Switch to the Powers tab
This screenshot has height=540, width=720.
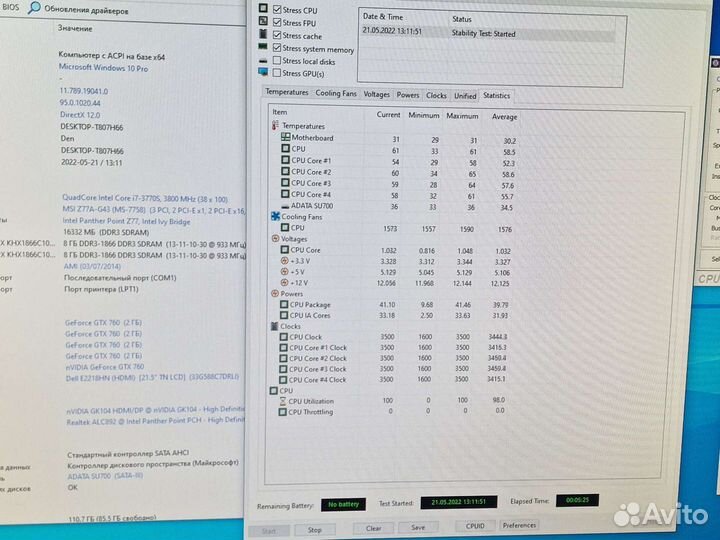tap(408, 95)
